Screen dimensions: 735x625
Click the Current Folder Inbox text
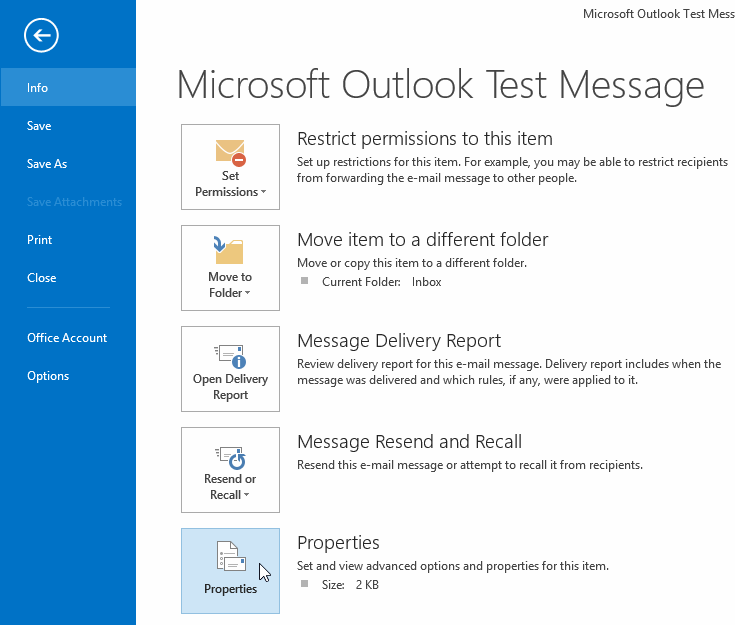382,282
